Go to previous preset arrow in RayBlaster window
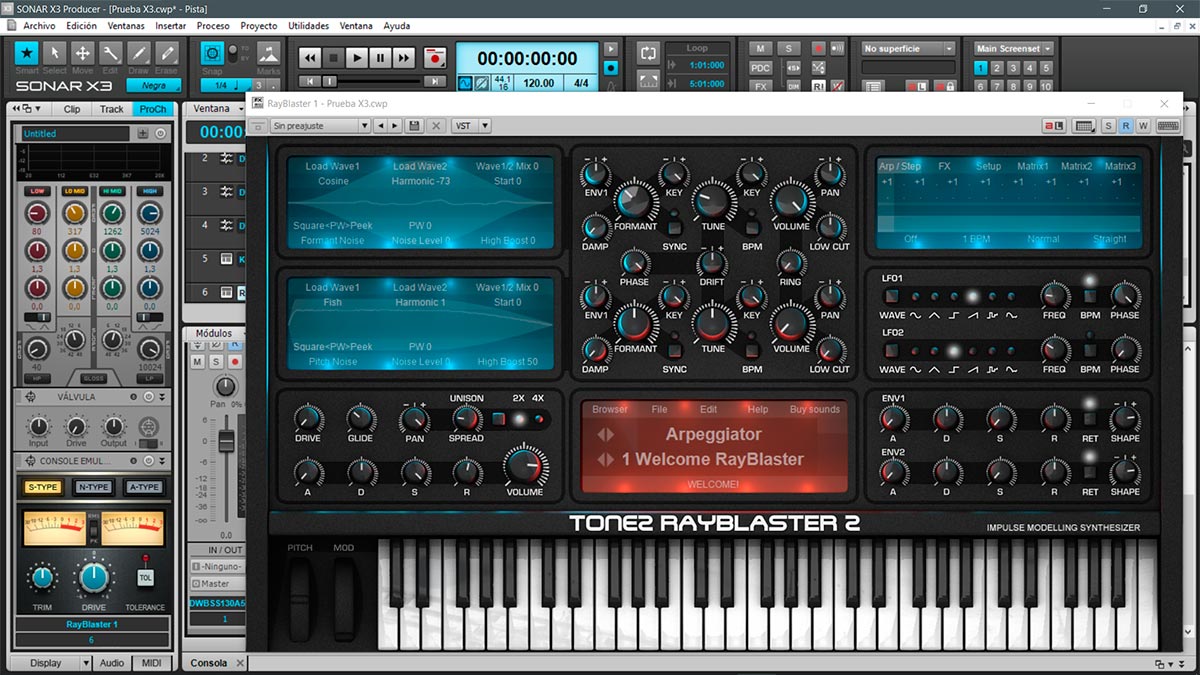This screenshot has width=1200, height=675. [381, 126]
